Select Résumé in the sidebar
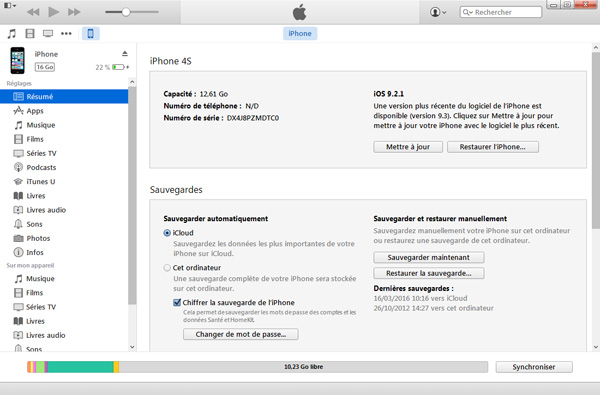The height and width of the screenshot is (395, 600). 64,96
